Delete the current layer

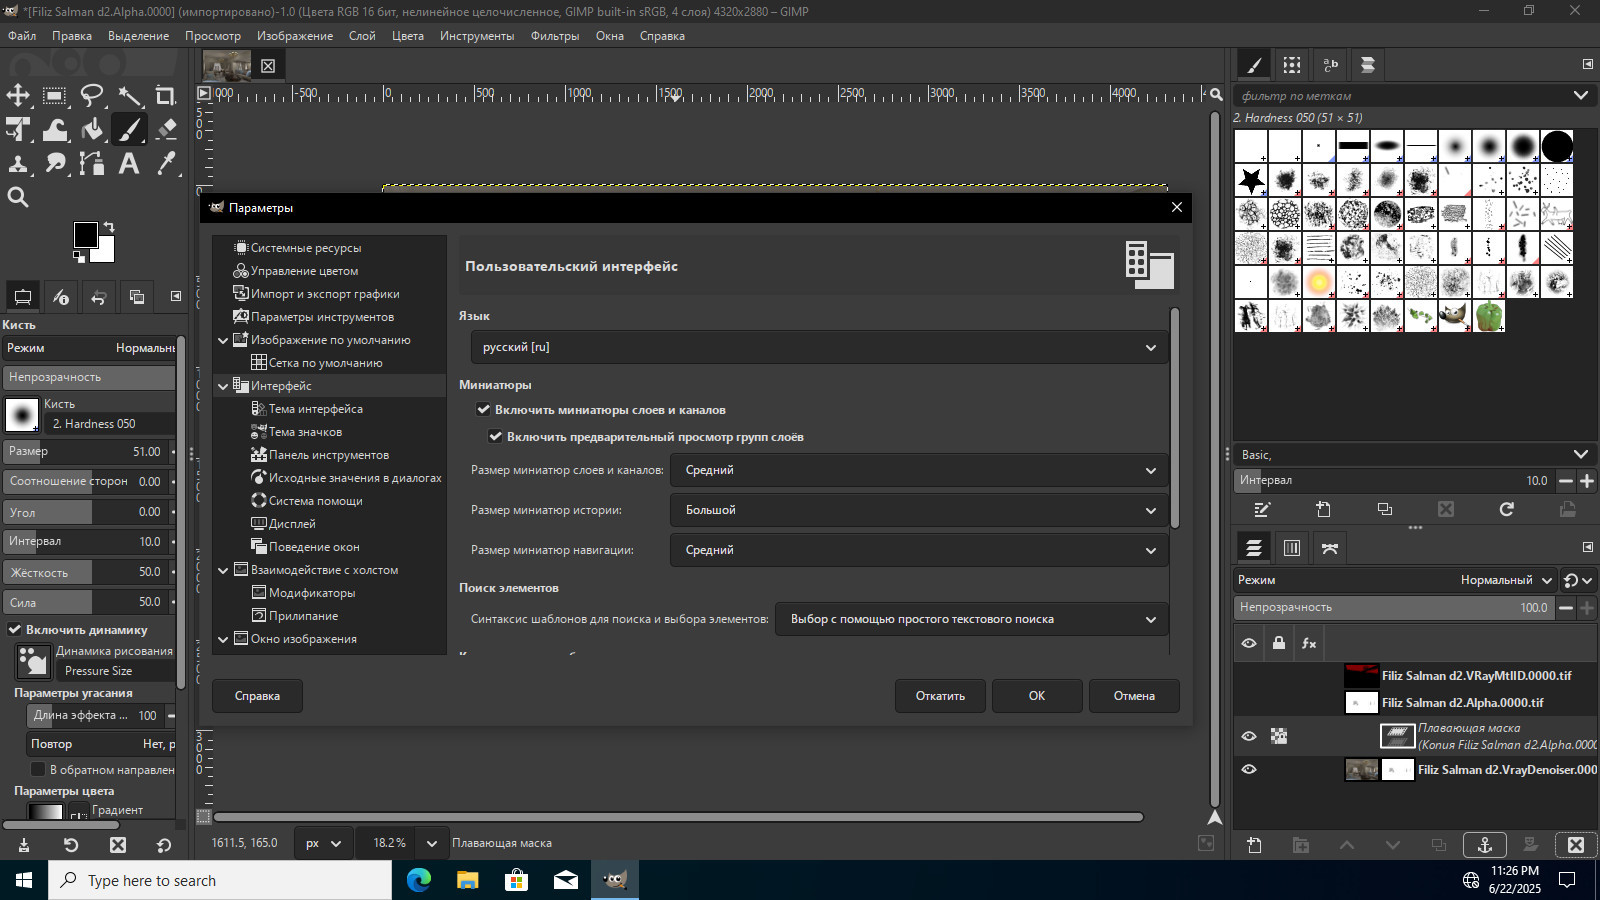point(1576,845)
